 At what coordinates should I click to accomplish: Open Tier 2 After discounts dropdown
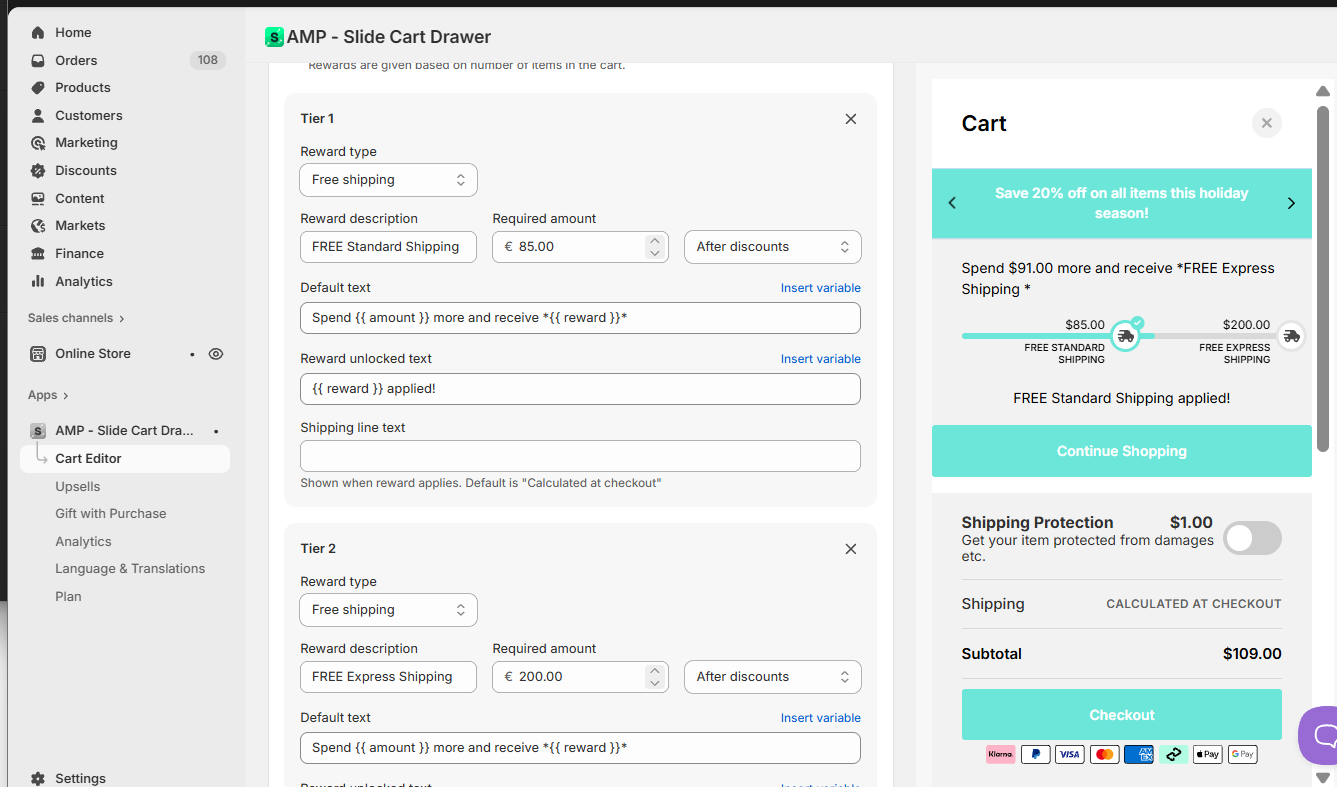(x=773, y=677)
